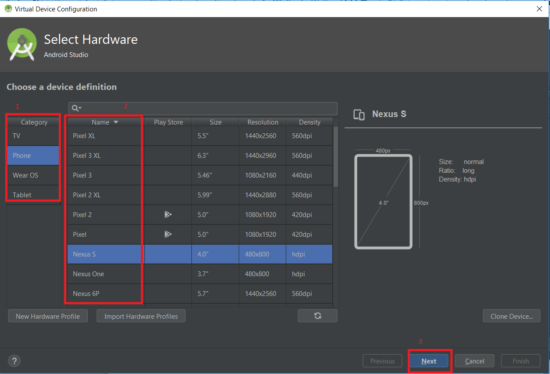Sort by Name column header arrow
Viewport: 550px width, 374px height.
click(116, 122)
